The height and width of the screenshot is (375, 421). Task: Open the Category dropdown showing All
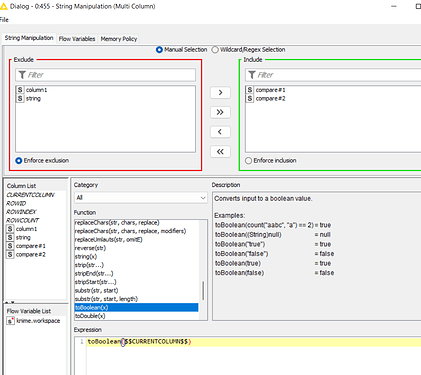pyautogui.click(x=141, y=198)
